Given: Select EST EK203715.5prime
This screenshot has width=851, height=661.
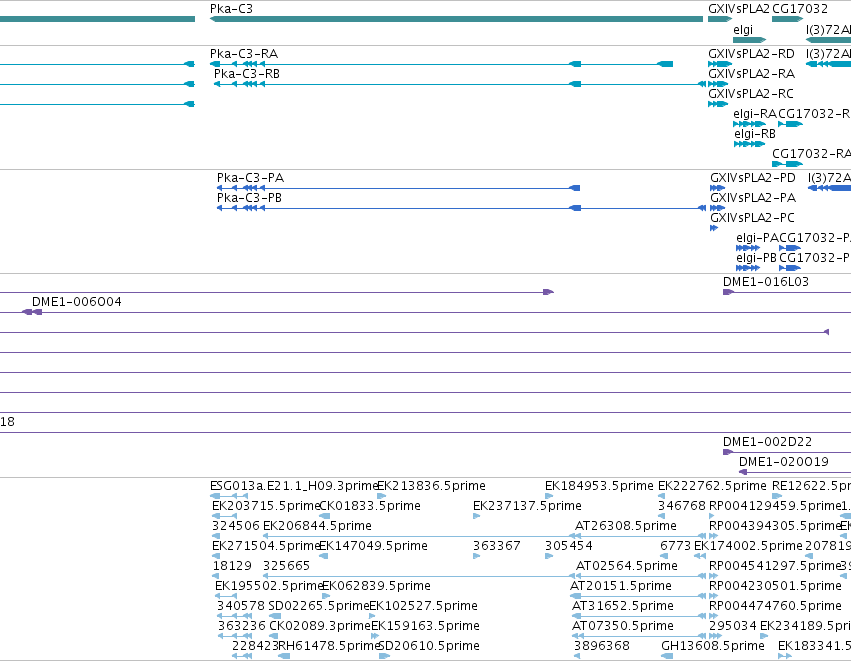Looking at the screenshot, I should click(x=266, y=506).
